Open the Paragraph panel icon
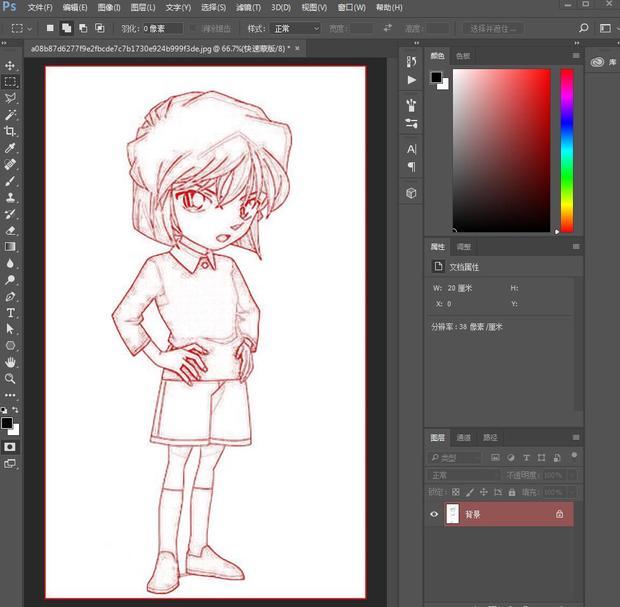The image size is (620, 607). coord(411,167)
